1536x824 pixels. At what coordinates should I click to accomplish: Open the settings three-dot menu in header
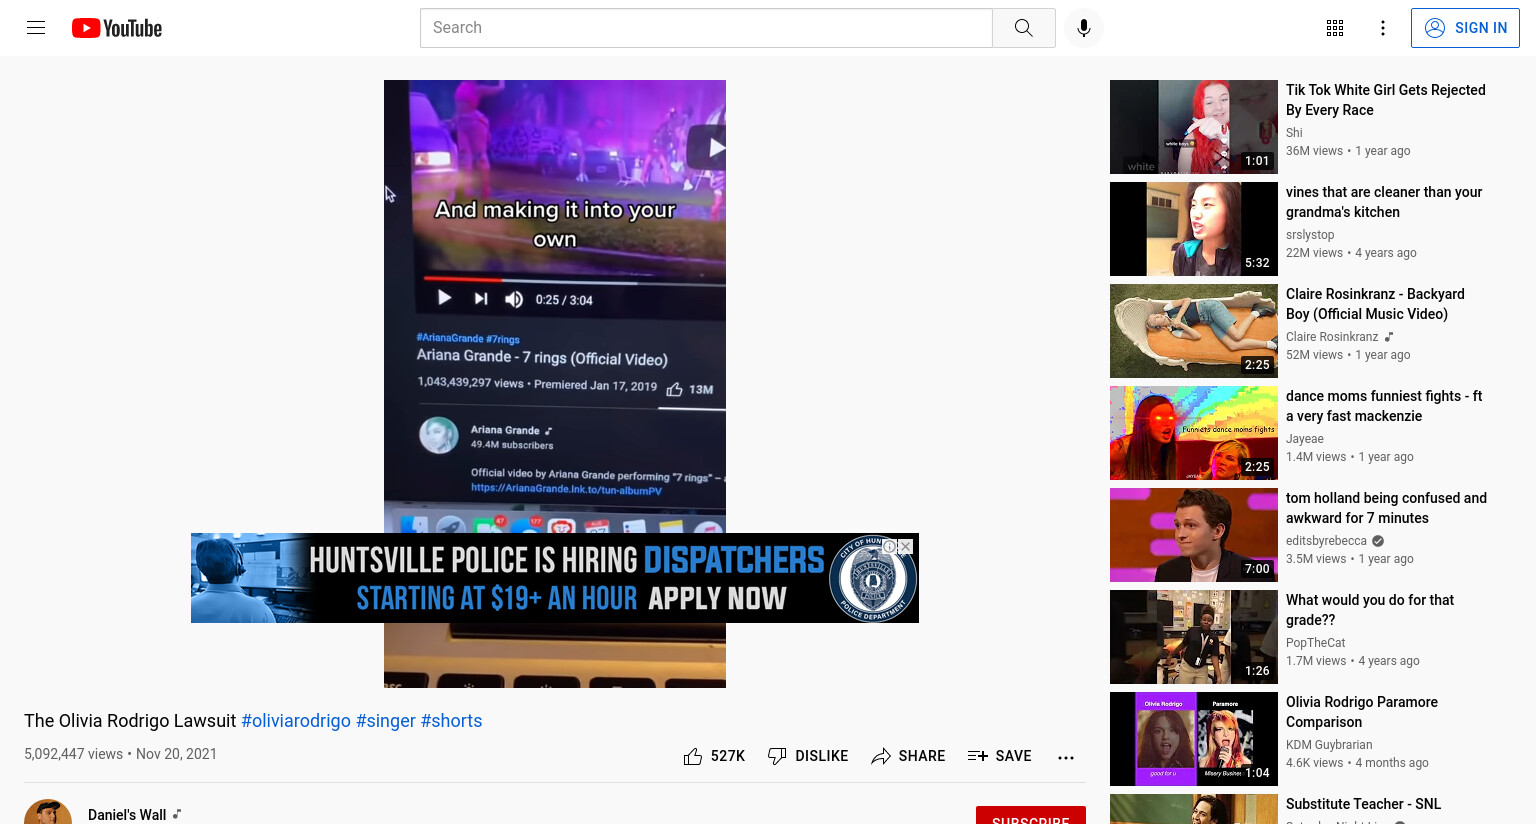1383,28
